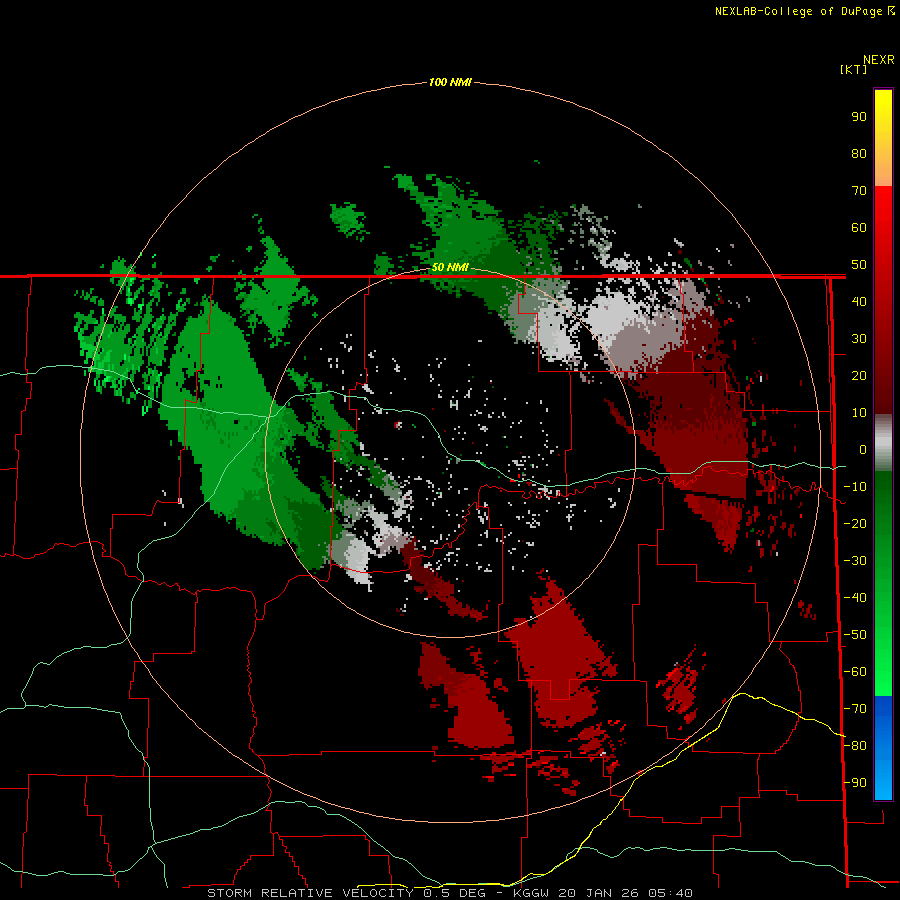Click the -20 knot scale value
The image size is (900, 900).
point(855,524)
